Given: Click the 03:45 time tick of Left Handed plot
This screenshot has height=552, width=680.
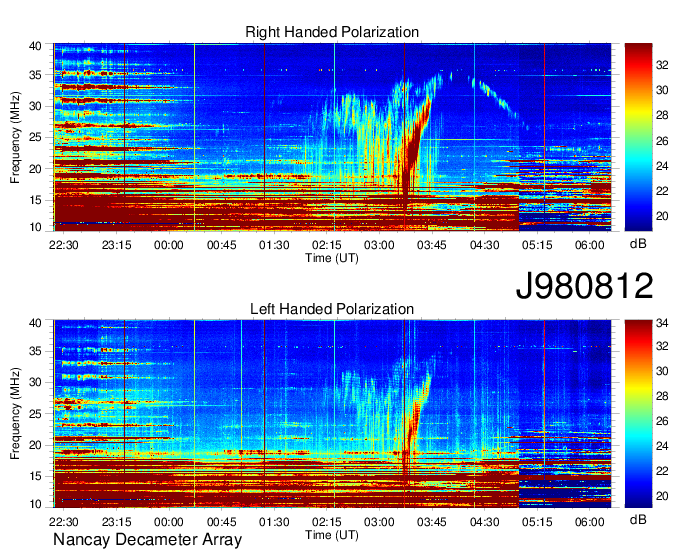Looking at the screenshot, I should (x=432, y=522).
